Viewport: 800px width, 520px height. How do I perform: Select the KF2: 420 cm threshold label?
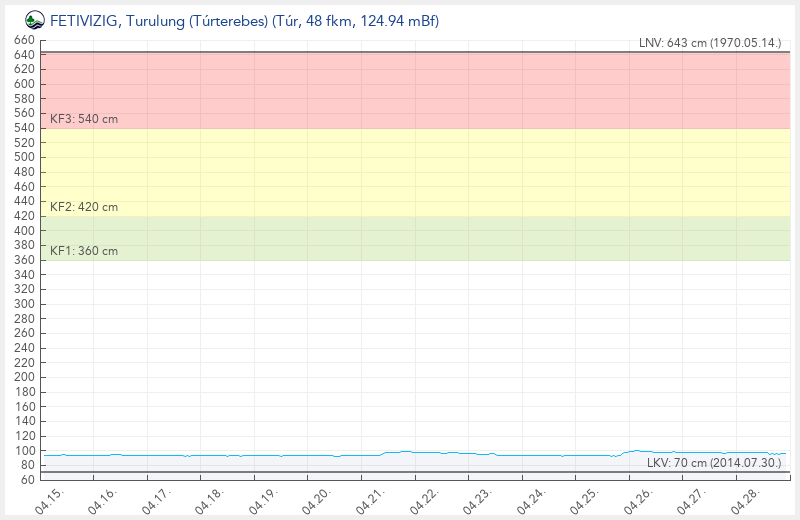pos(84,207)
